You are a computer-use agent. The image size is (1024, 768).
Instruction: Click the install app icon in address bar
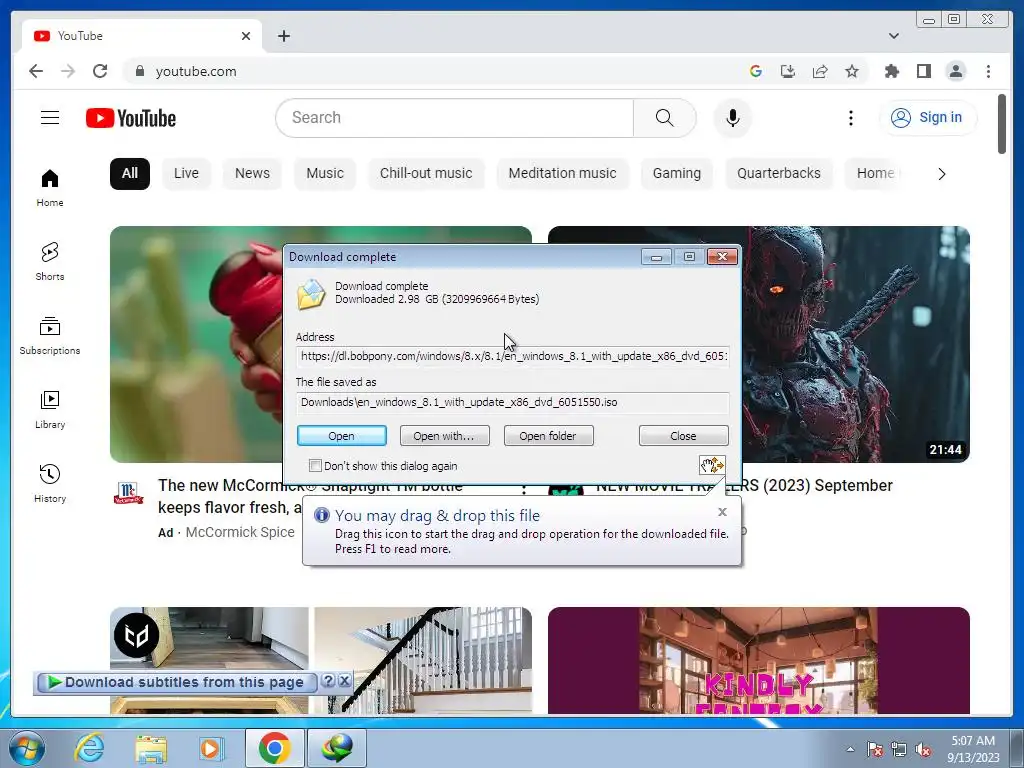[x=788, y=71]
